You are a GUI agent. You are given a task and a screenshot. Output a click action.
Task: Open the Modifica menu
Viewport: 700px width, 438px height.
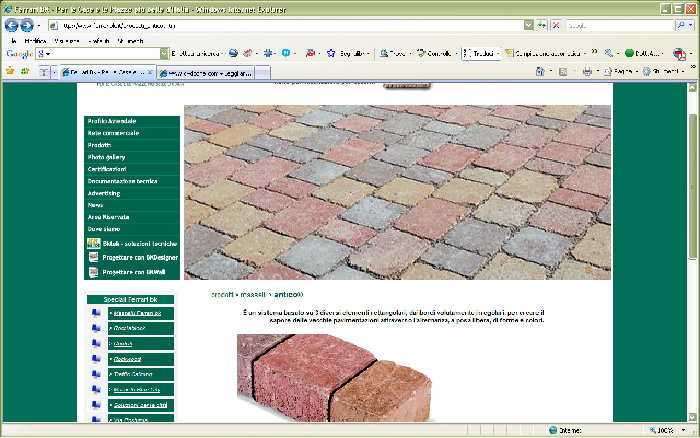[x=35, y=41]
